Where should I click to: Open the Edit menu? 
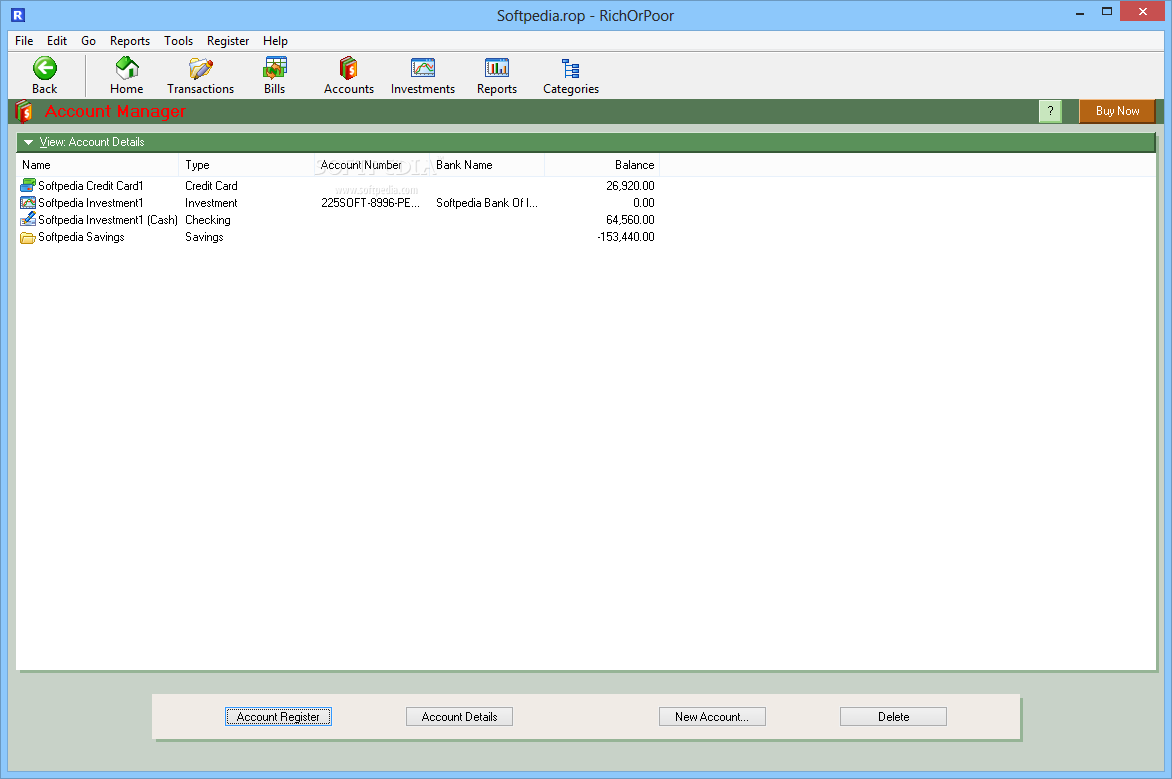[x=57, y=41]
